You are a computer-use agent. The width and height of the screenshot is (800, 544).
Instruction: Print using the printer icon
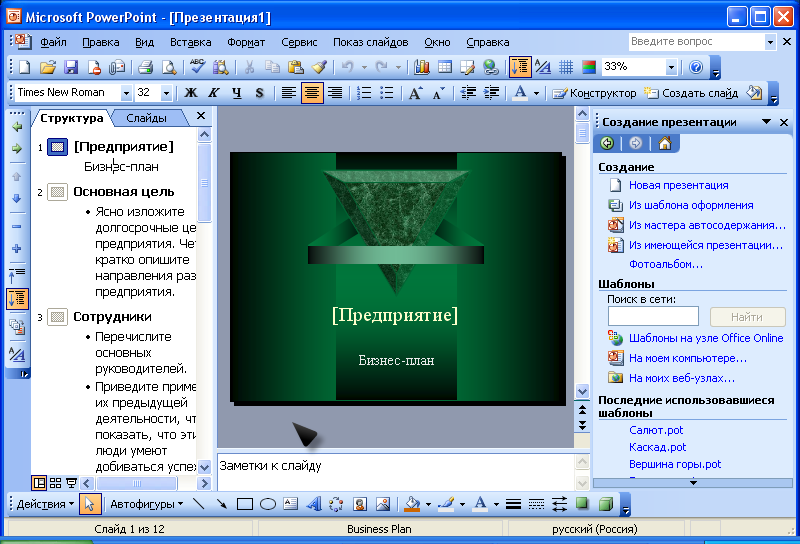point(146,67)
